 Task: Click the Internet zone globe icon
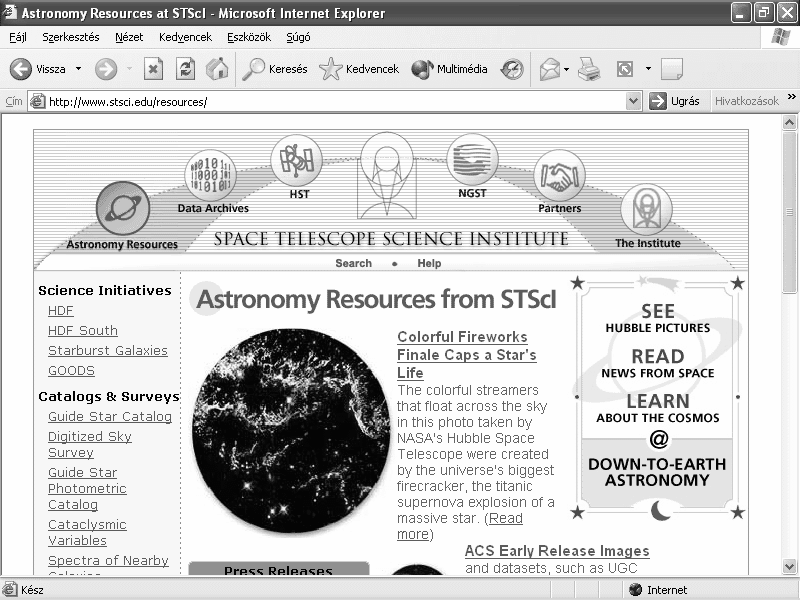pos(635,590)
